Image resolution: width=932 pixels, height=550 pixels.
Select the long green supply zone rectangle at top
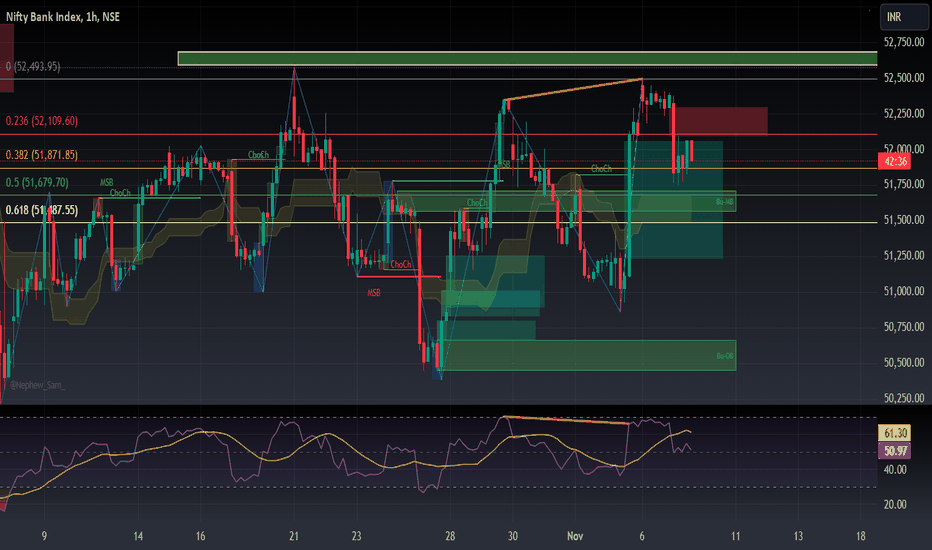527,58
